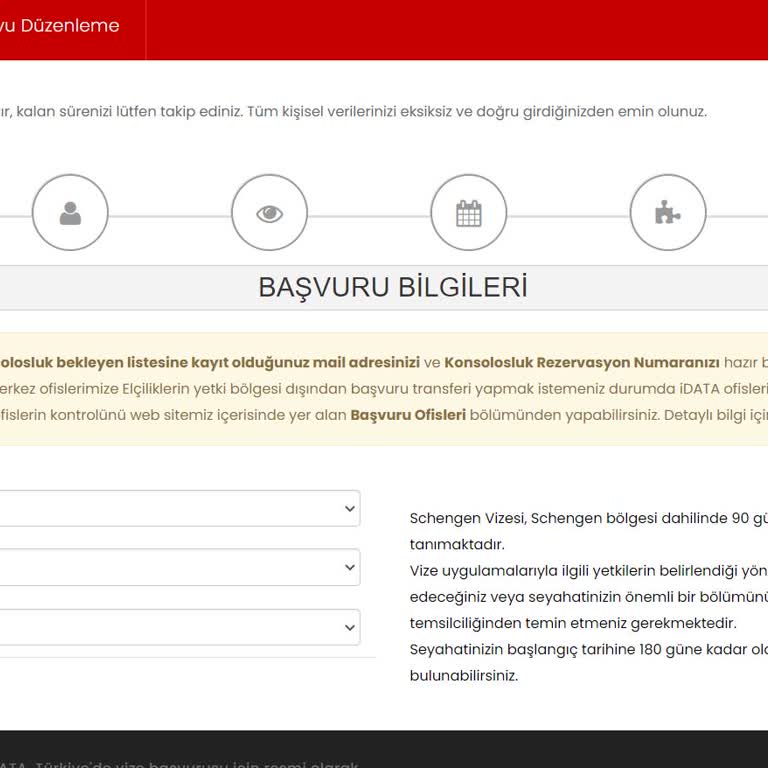
Task: Click the word 'tanımaktadır.'
Action: click(457, 545)
